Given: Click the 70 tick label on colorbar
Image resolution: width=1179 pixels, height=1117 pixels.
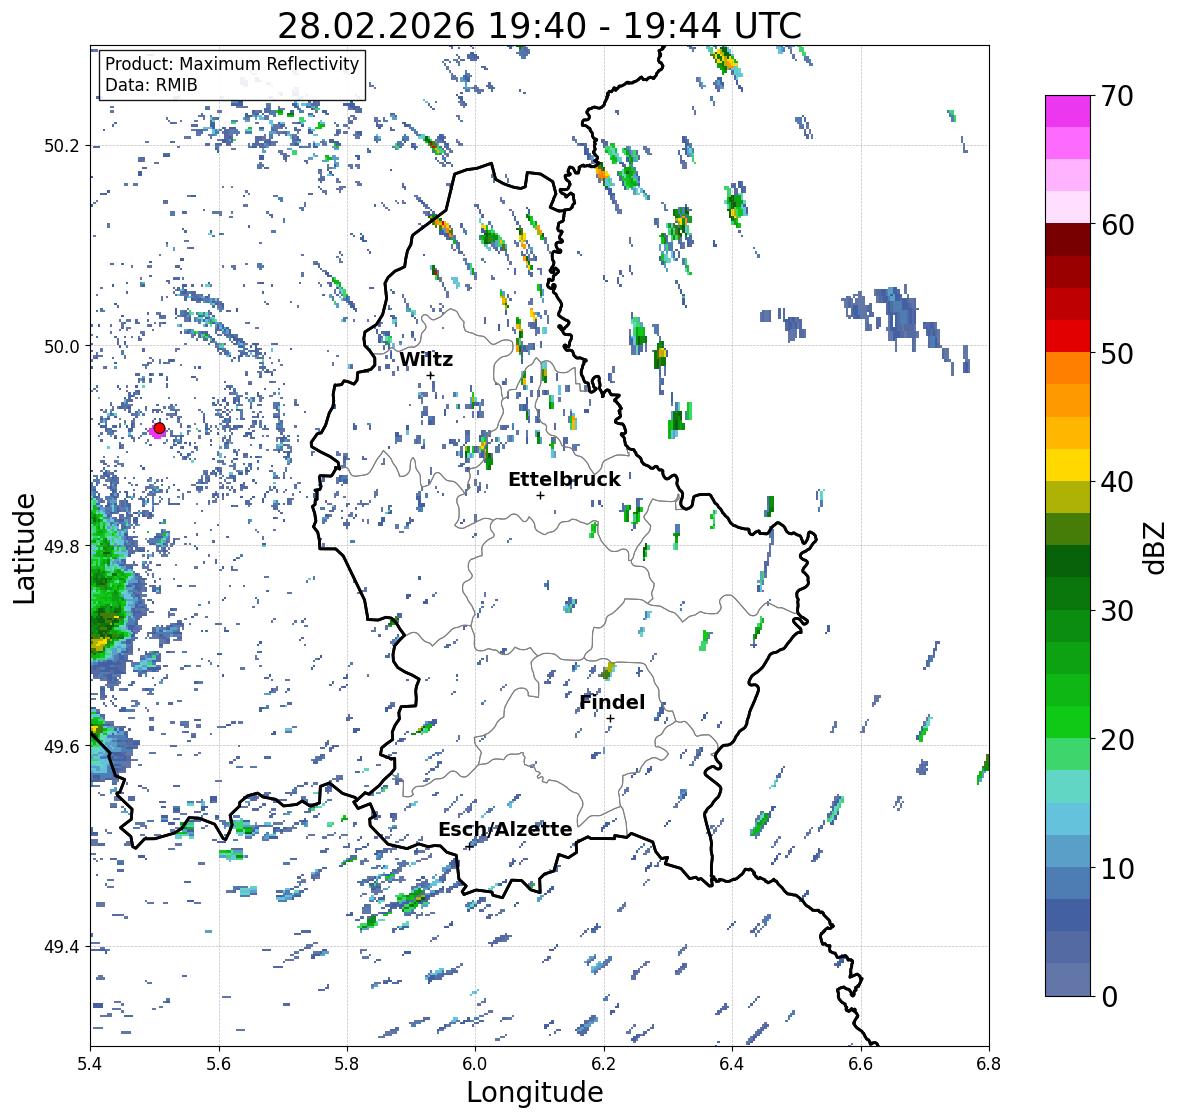Looking at the screenshot, I should 1117,96.
